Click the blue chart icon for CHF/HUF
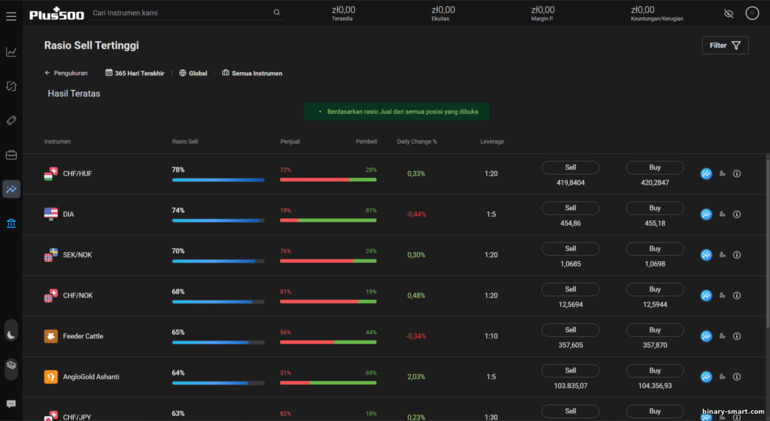770x421 pixels. click(x=706, y=173)
